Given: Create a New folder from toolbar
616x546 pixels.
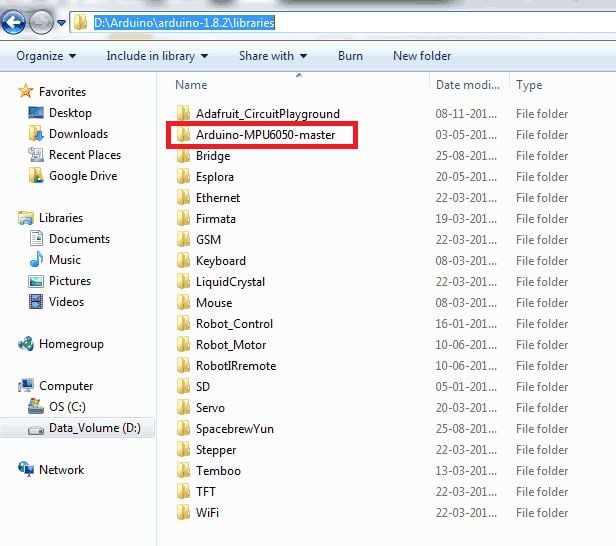Looking at the screenshot, I should pos(421,56).
